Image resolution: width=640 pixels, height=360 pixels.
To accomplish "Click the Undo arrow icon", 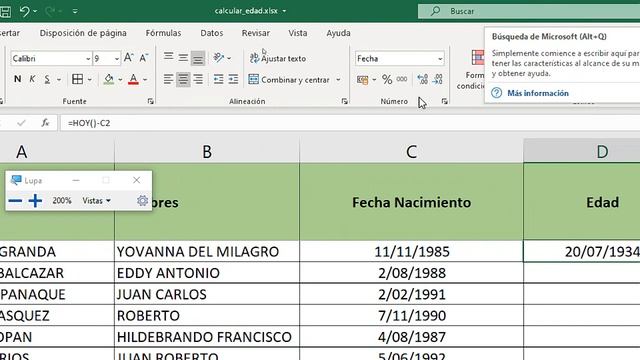I will coord(24,11).
